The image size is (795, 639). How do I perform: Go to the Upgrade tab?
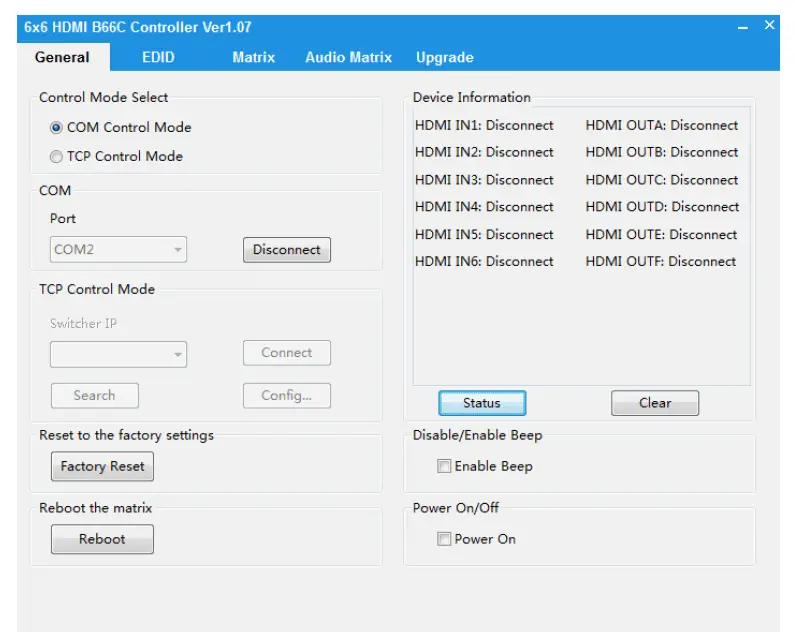pyautogui.click(x=445, y=57)
